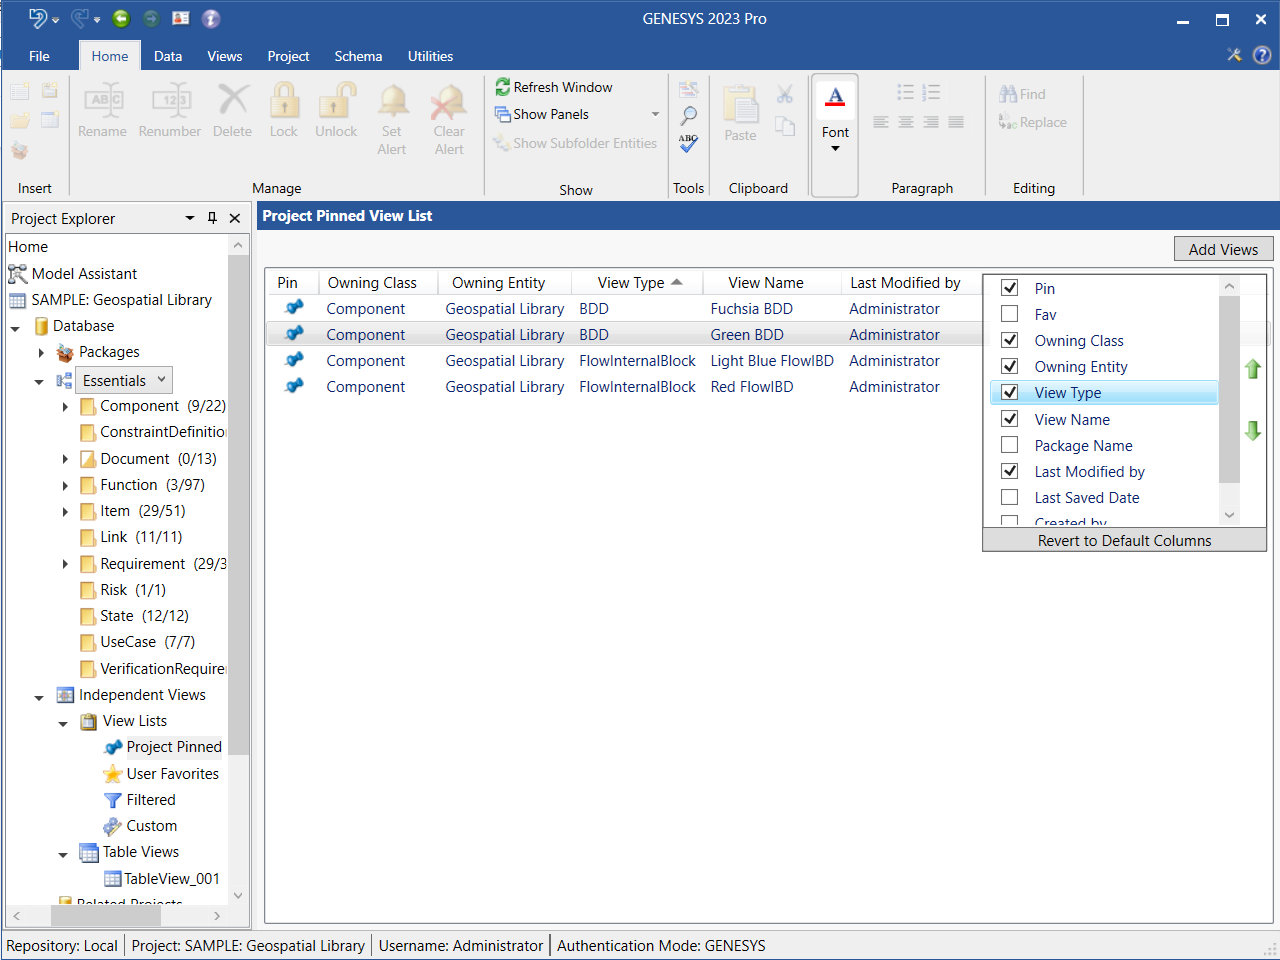This screenshot has height=960, width=1280.
Task: Click the Refresh Window icon
Action: coord(503,88)
